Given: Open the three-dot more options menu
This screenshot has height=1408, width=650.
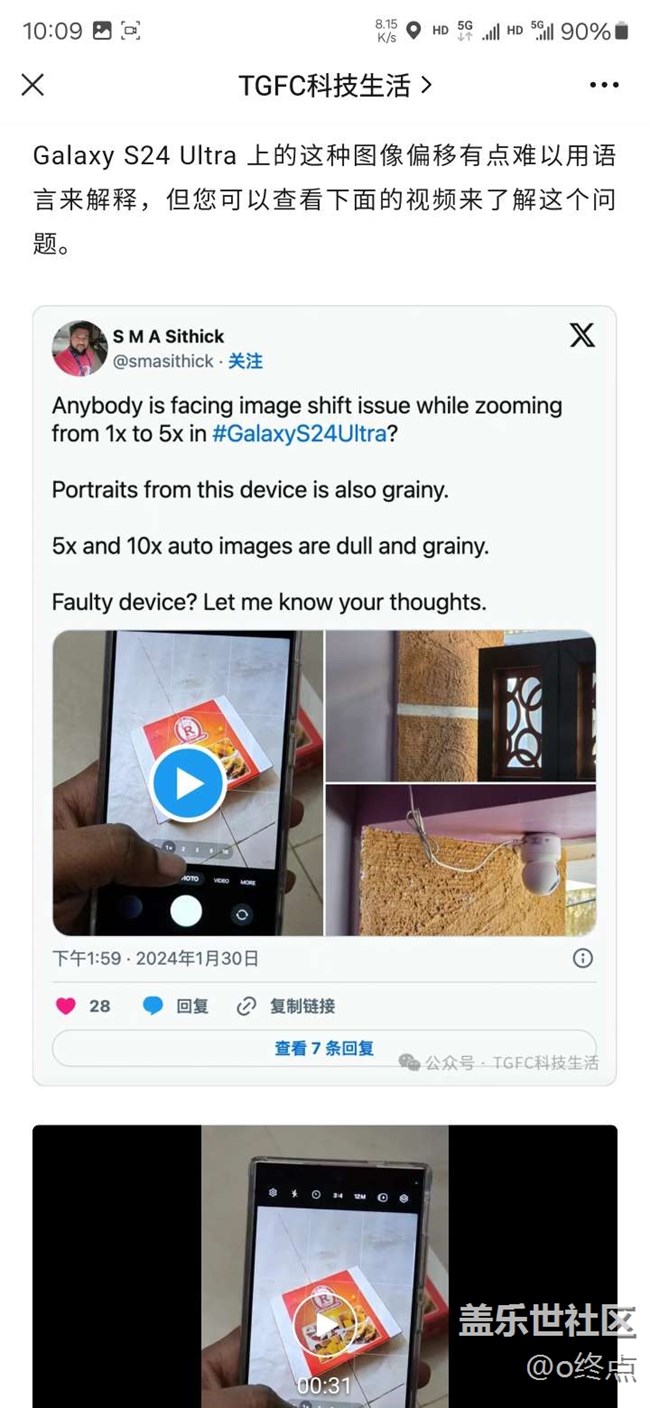Looking at the screenshot, I should pos(604,85).
